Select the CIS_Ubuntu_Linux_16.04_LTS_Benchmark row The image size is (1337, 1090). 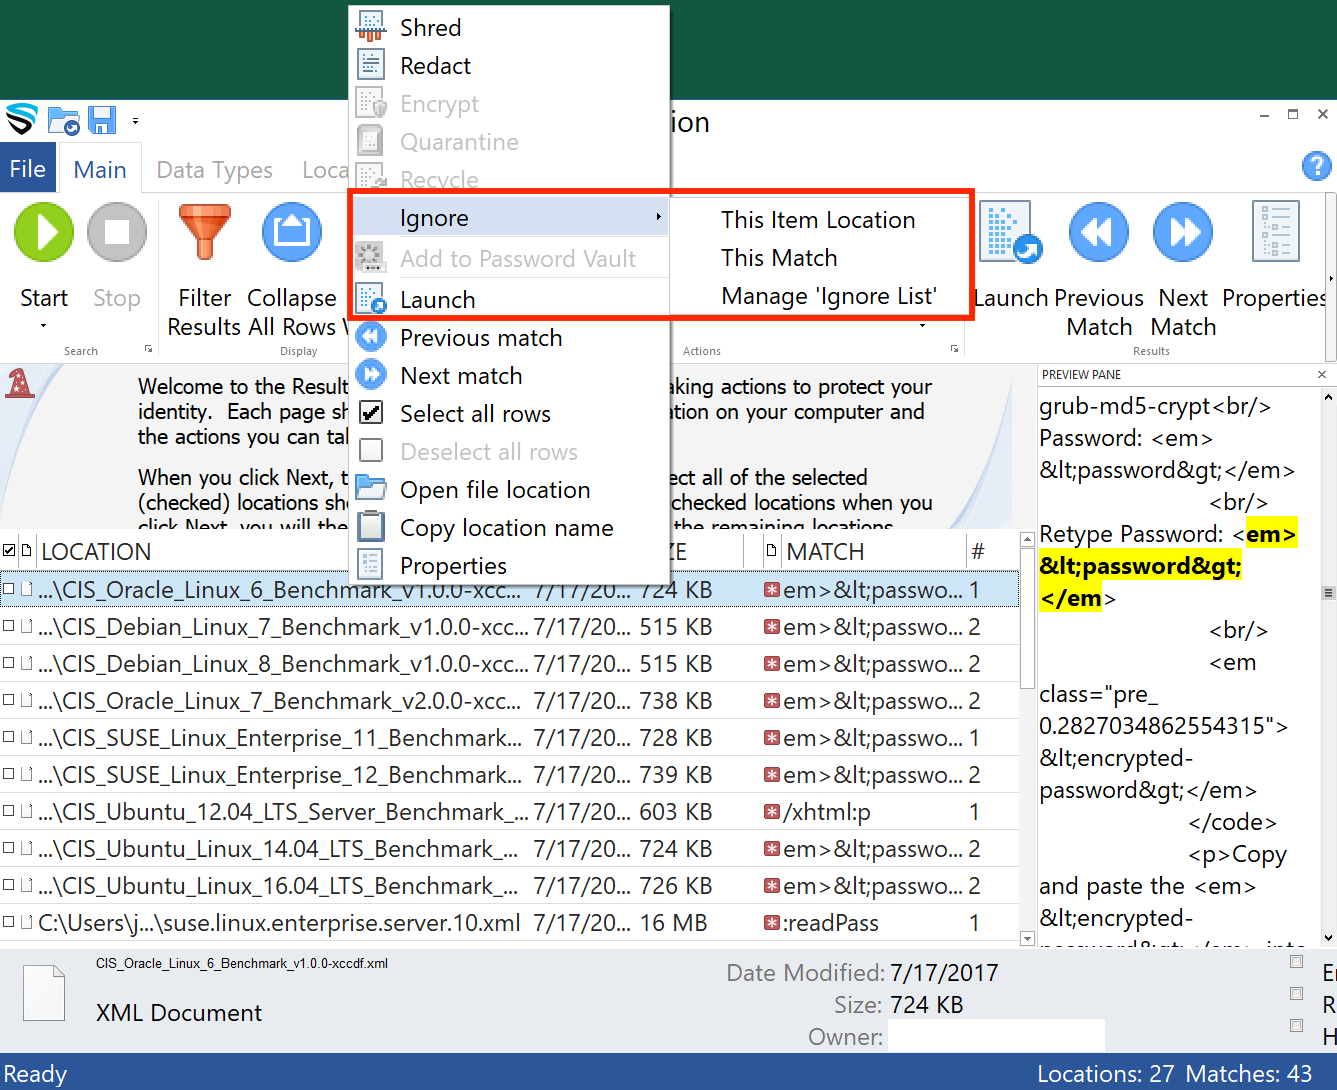(x=509, y=885)
